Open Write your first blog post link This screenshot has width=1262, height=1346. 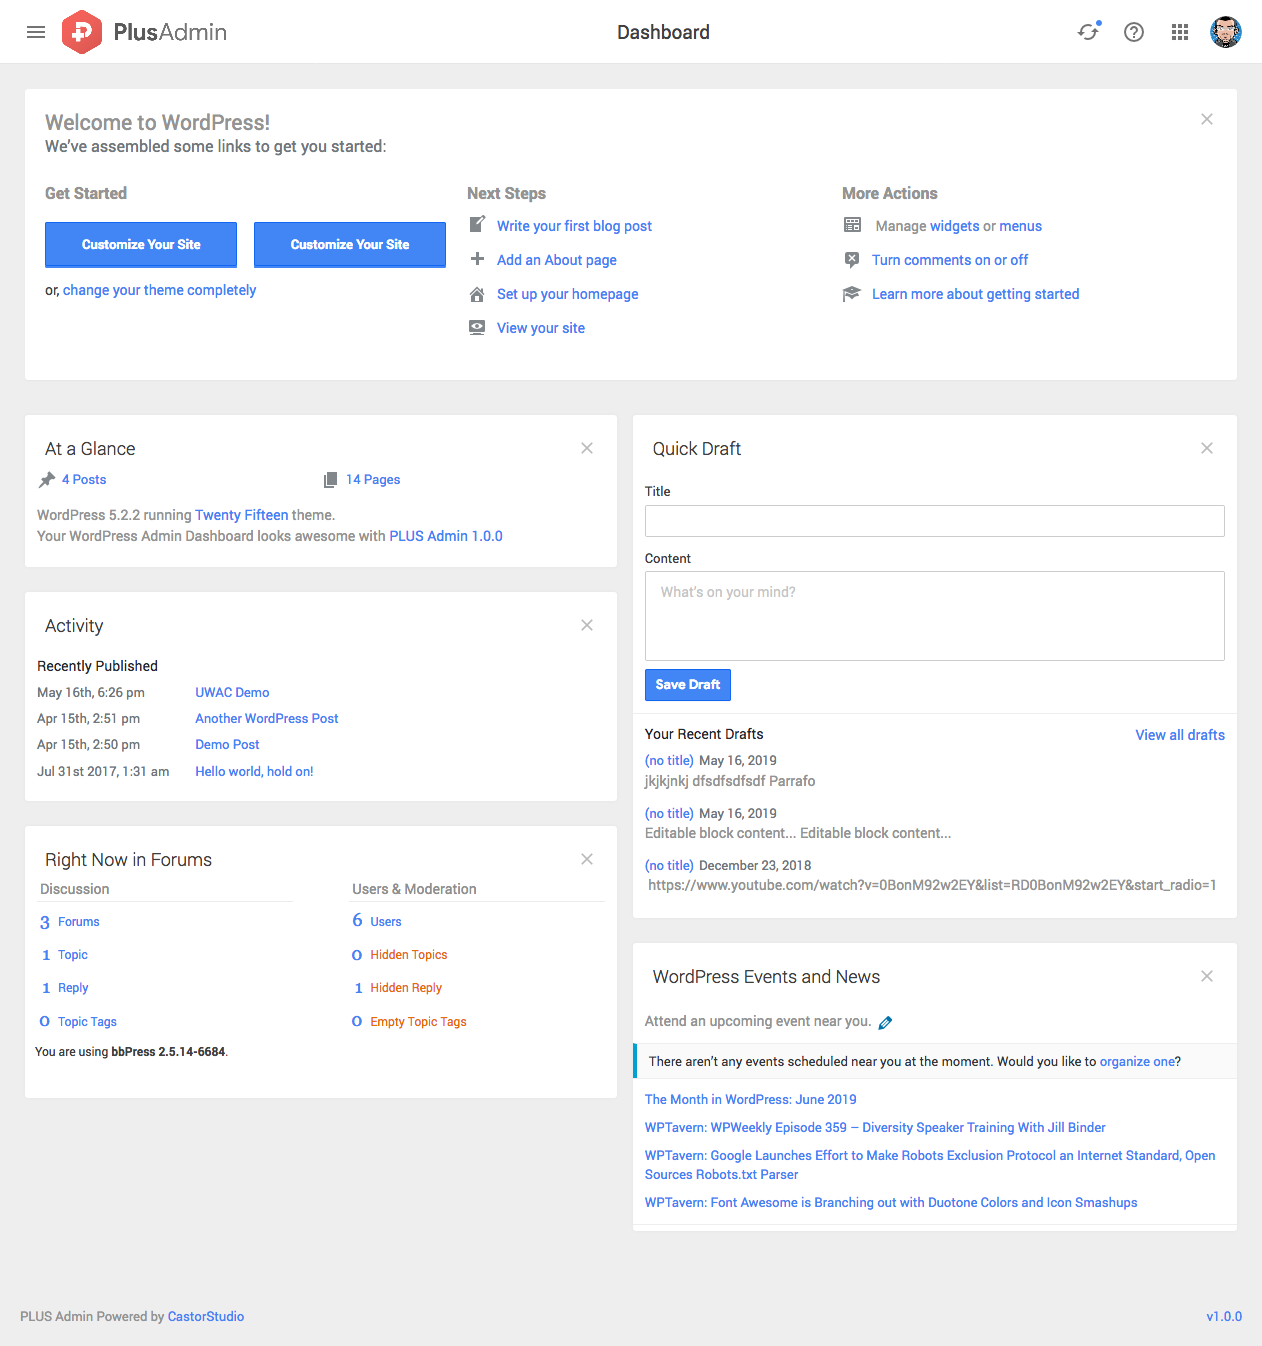click(574, 226)
